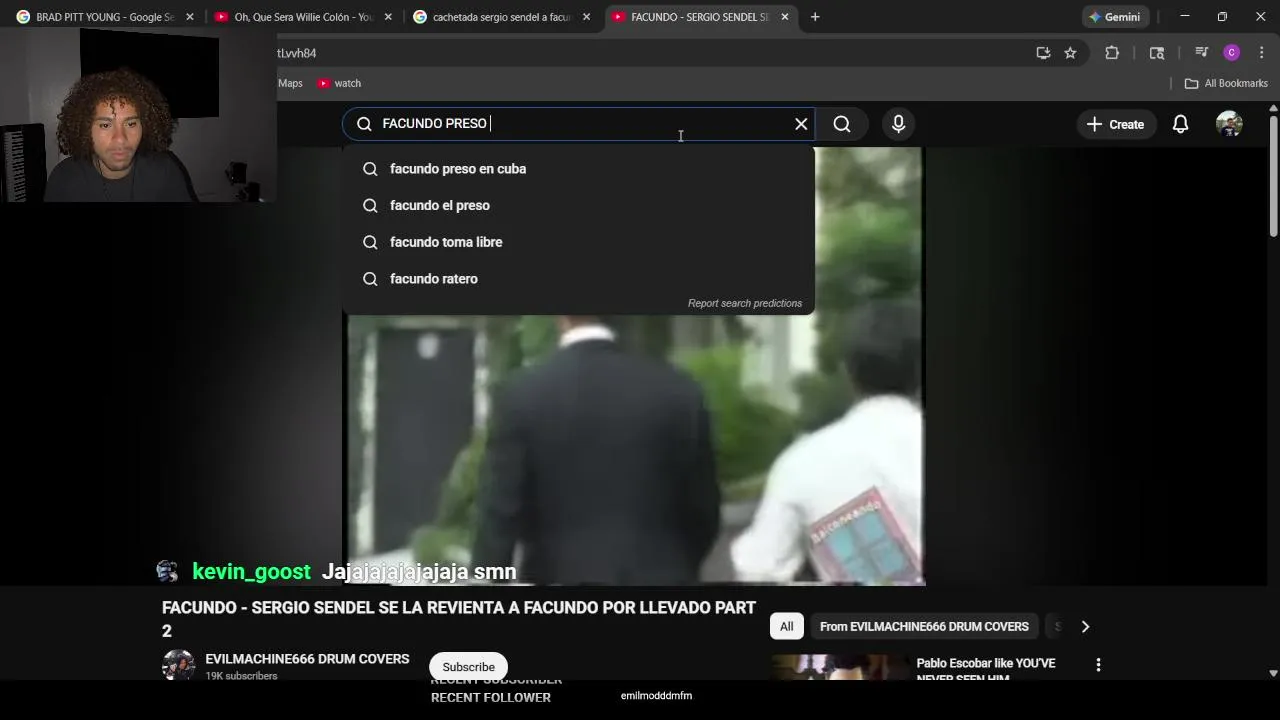Click the Create button
This screenshot has height=720, width=1280.
click(x=1115, y=124)
